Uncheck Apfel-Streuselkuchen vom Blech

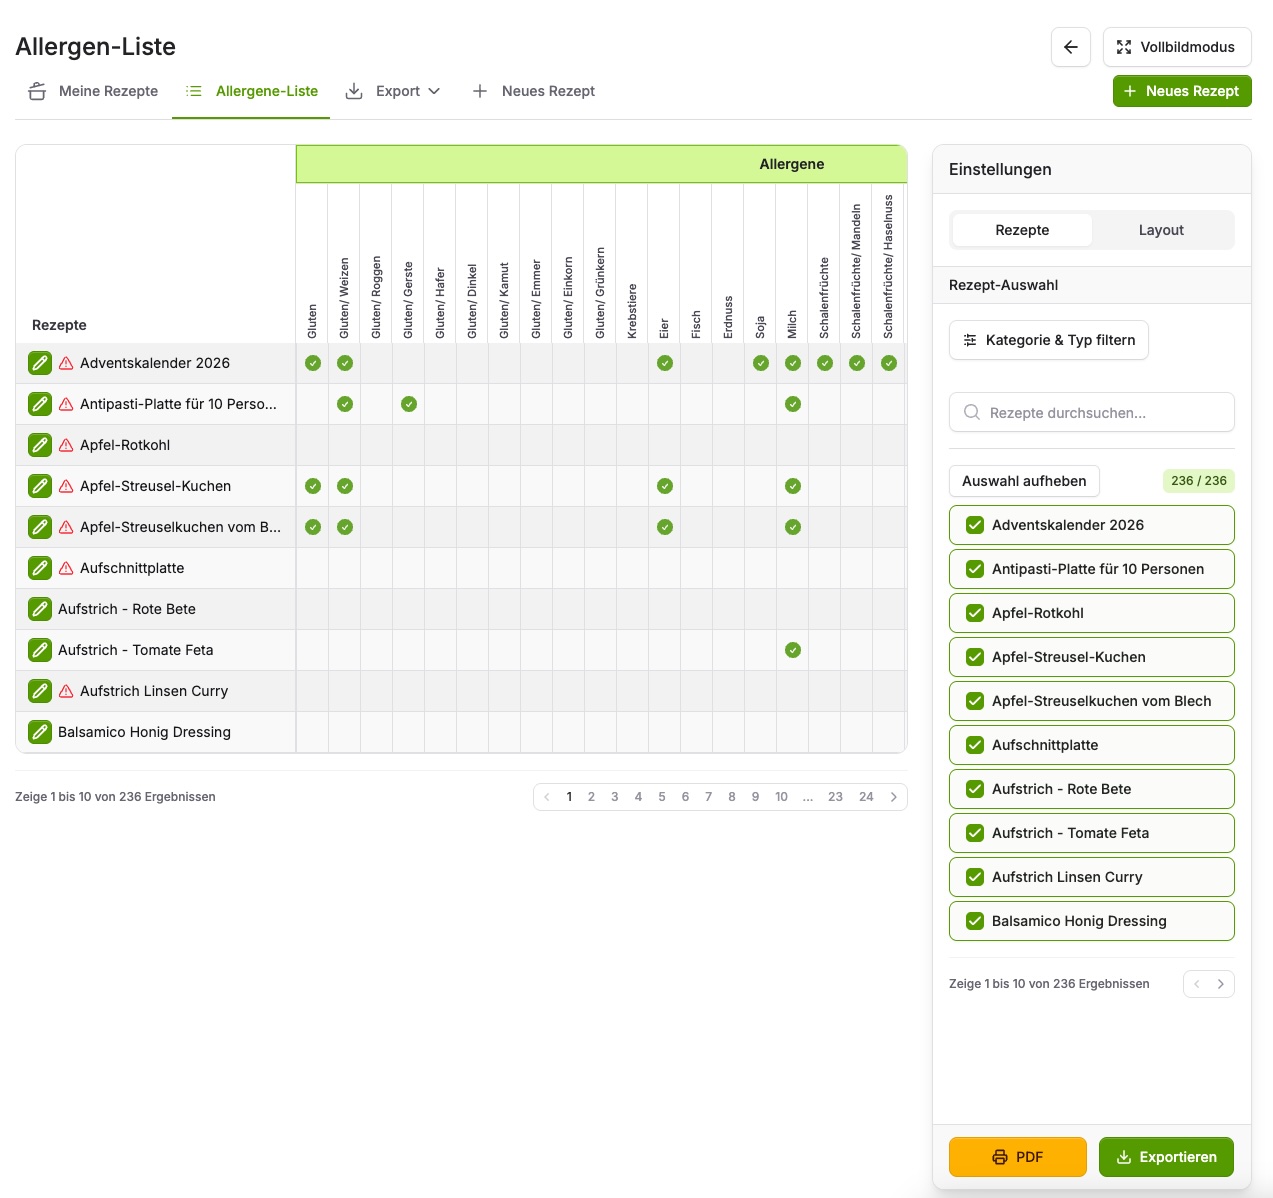[975, 701]
